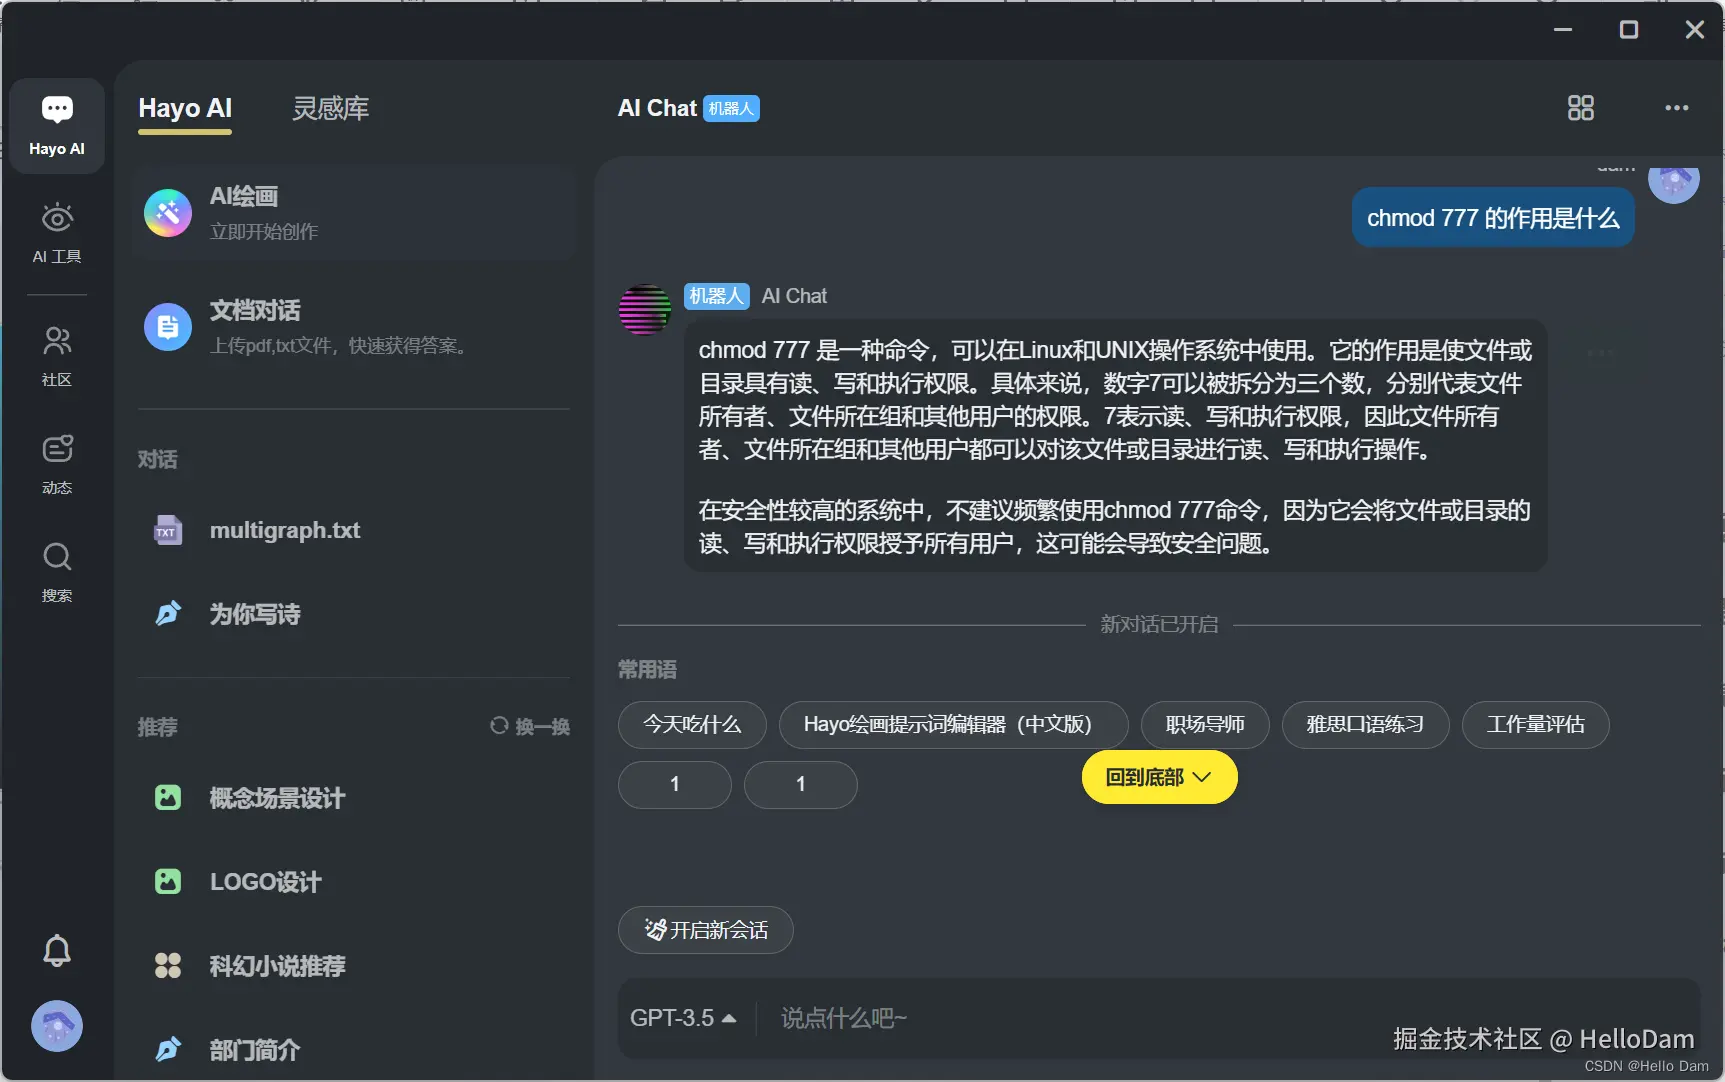Click the AI绘画 colorful wand icon

(x=168, y=213)
